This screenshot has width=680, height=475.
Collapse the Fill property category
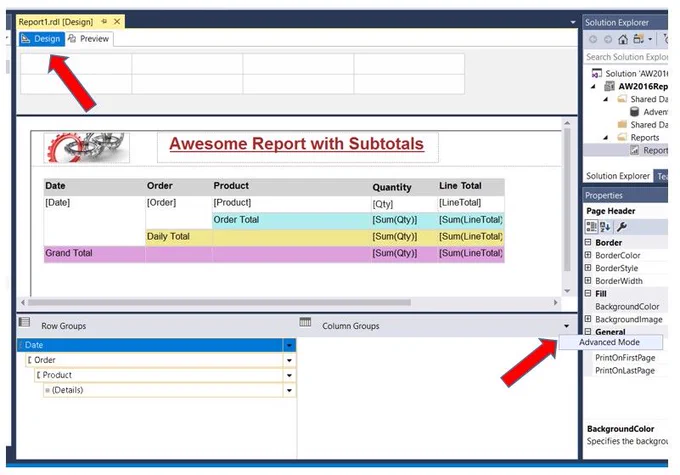(588, 293)
